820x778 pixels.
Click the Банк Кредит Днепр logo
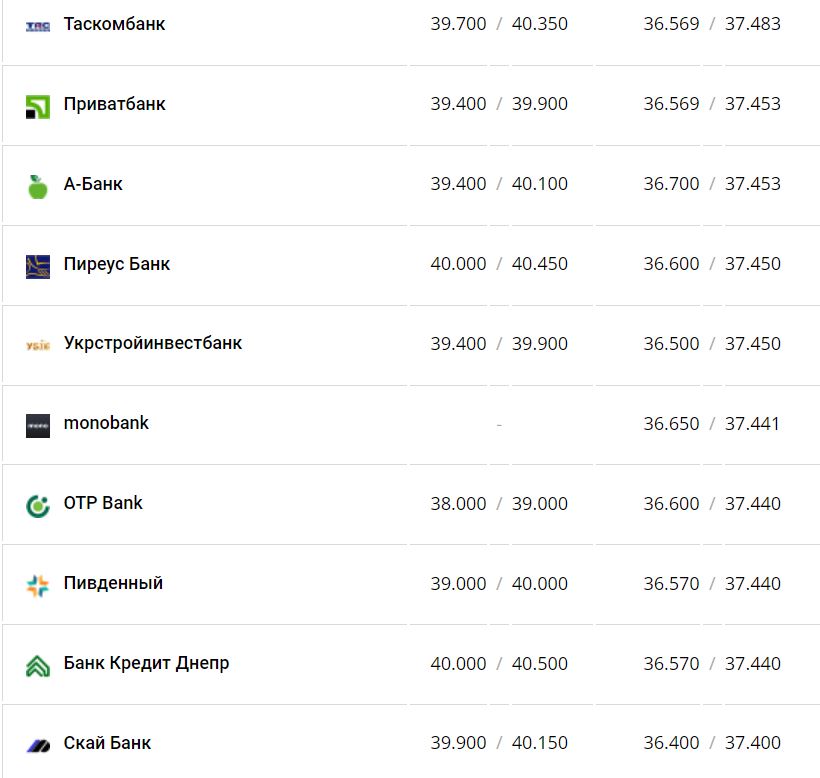pyautogui.click(x=38, y=665)
